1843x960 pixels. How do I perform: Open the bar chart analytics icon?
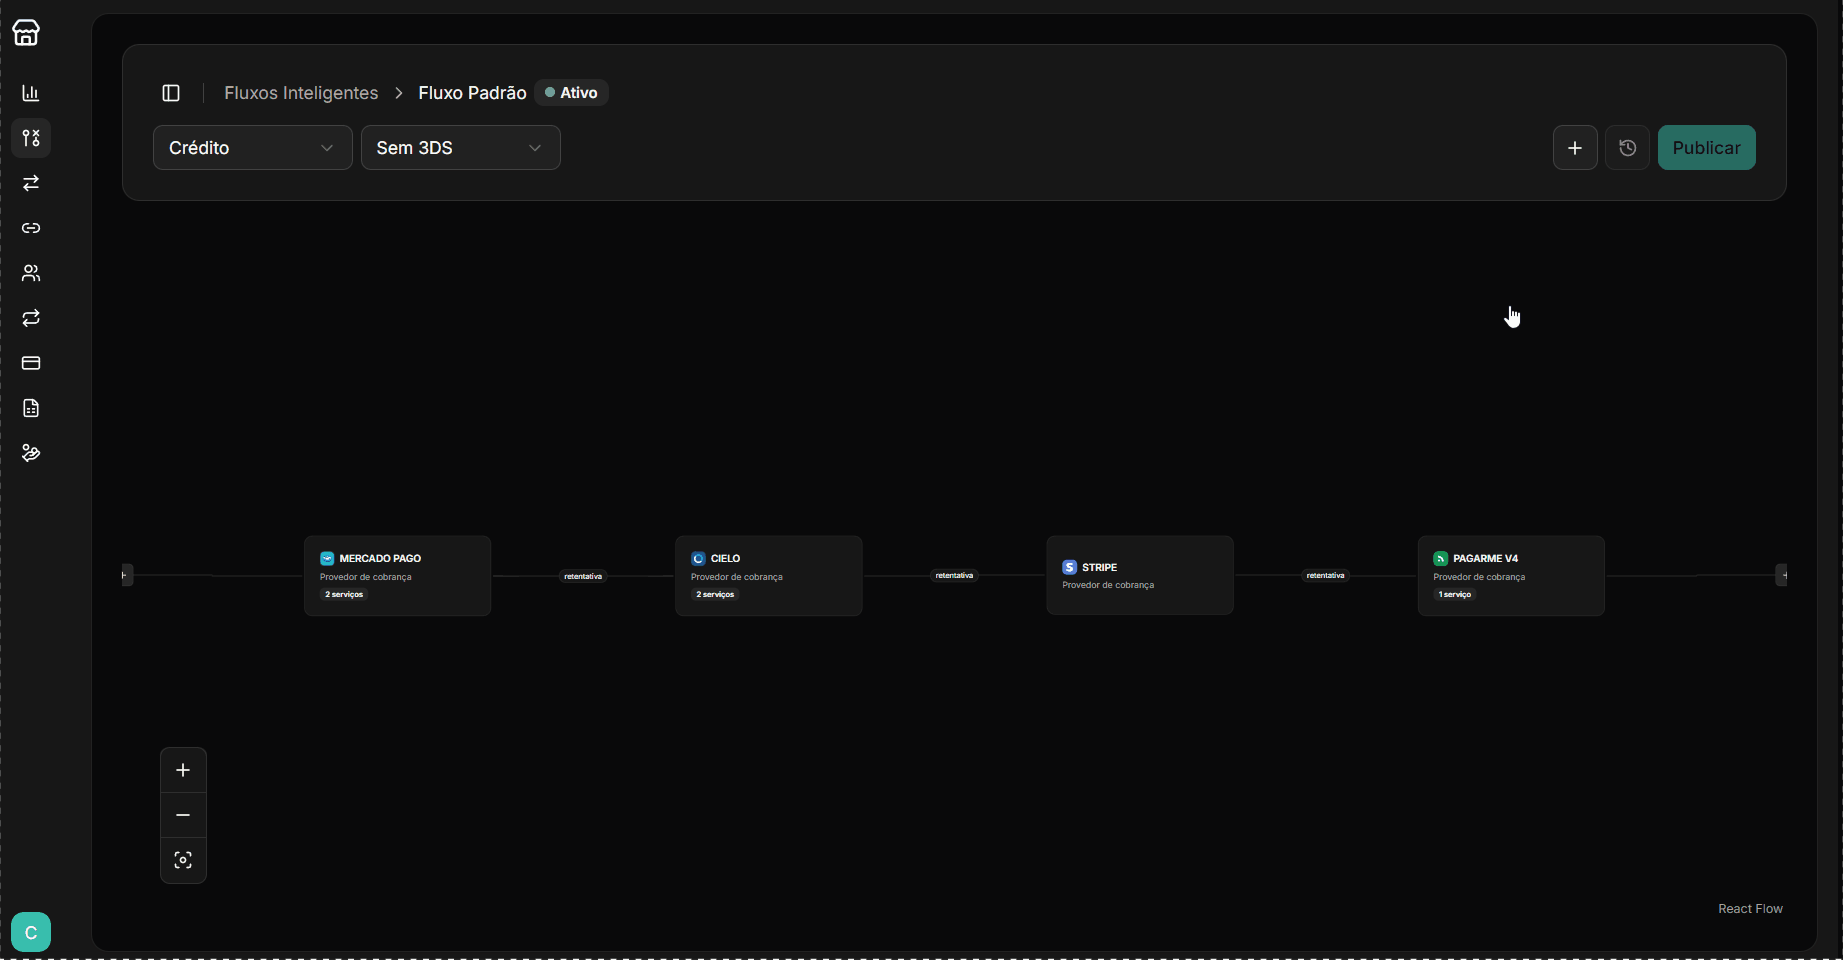coord(31,93)
